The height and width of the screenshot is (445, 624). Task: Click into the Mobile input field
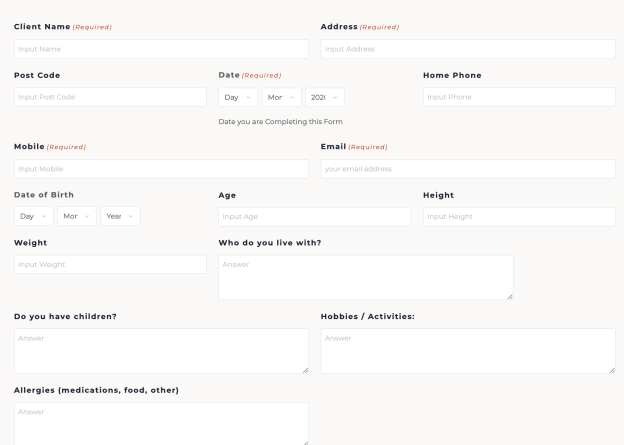click(161, 169)
